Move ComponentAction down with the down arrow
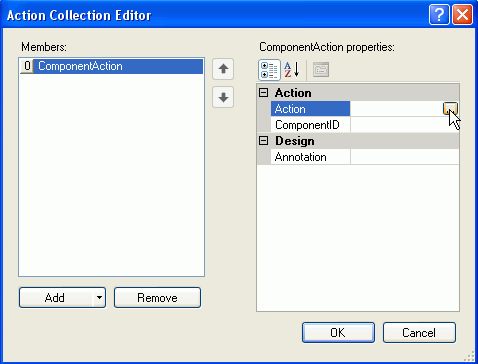 223,97
